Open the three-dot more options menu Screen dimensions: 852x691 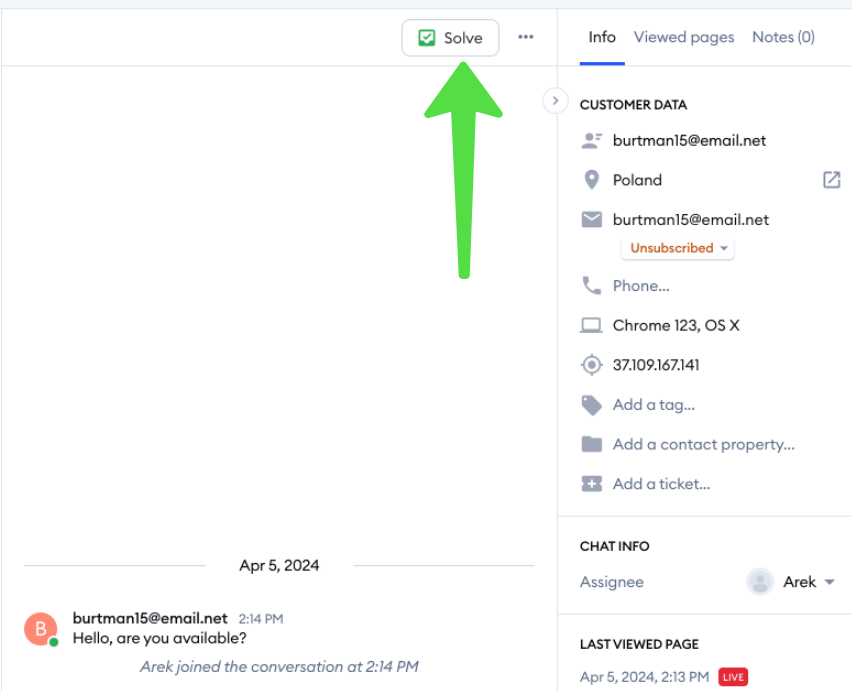525,37
